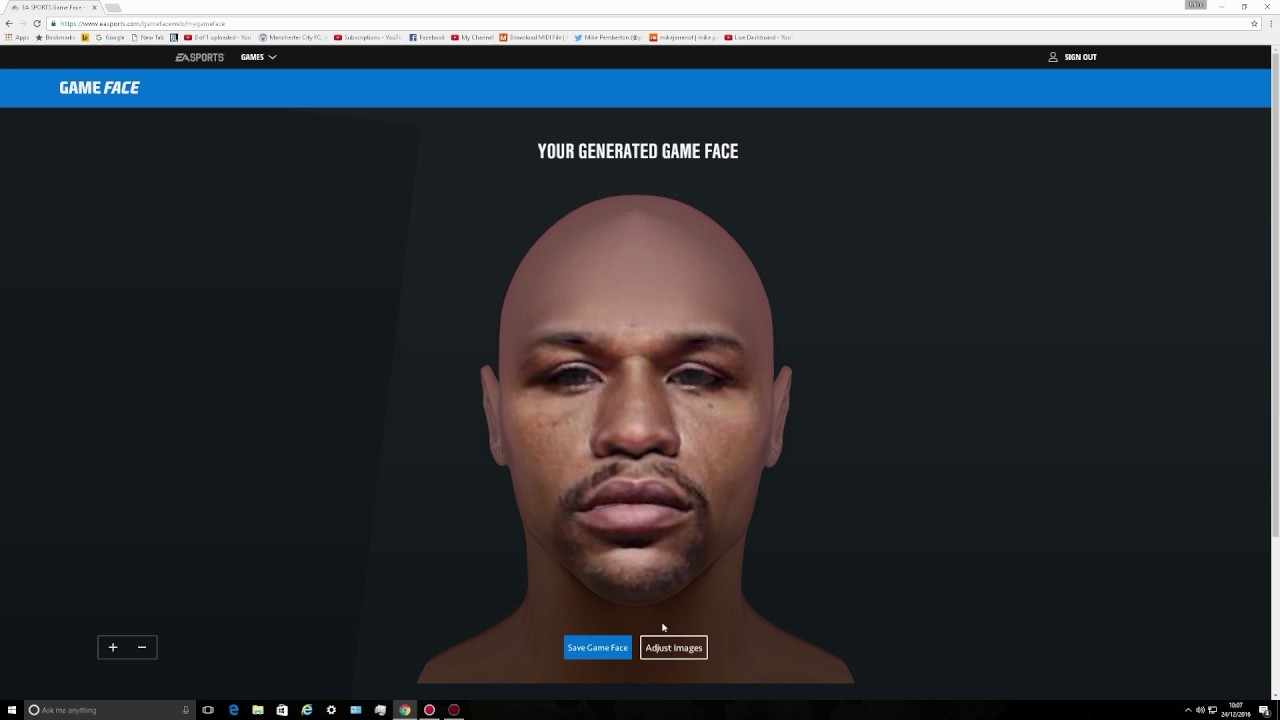Click the Cortana search box
Screen dimensions: 1280x720
coord(110,710)
